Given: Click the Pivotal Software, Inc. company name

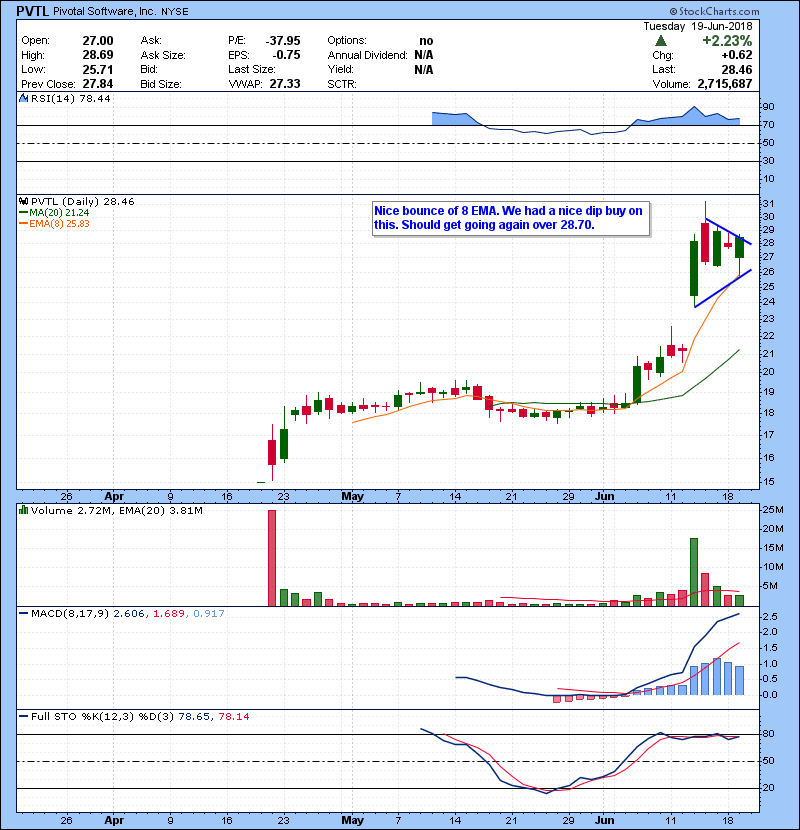Looking at the screenshot, I should [x=105, y=11].
